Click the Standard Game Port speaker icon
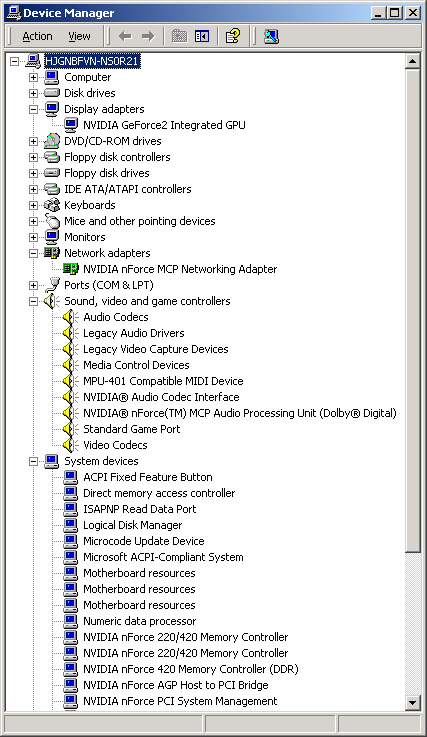427x737 pixels. tap(71, 429)
